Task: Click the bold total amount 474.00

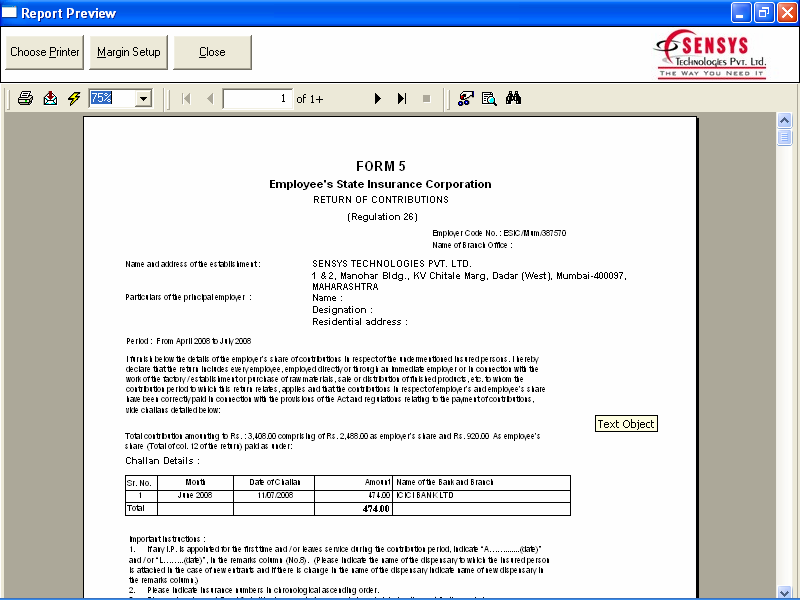Action: tap(376, 509)
